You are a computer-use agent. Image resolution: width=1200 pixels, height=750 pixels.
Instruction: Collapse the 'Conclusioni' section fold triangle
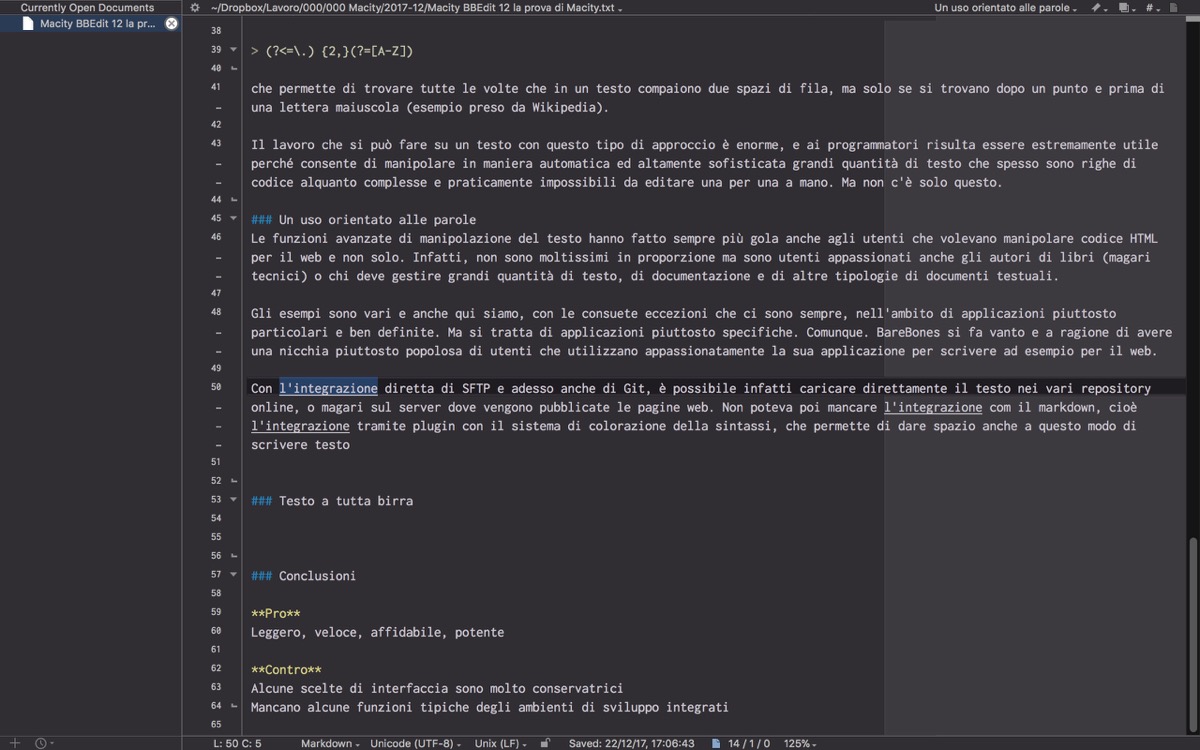click(x=234, y=575)
